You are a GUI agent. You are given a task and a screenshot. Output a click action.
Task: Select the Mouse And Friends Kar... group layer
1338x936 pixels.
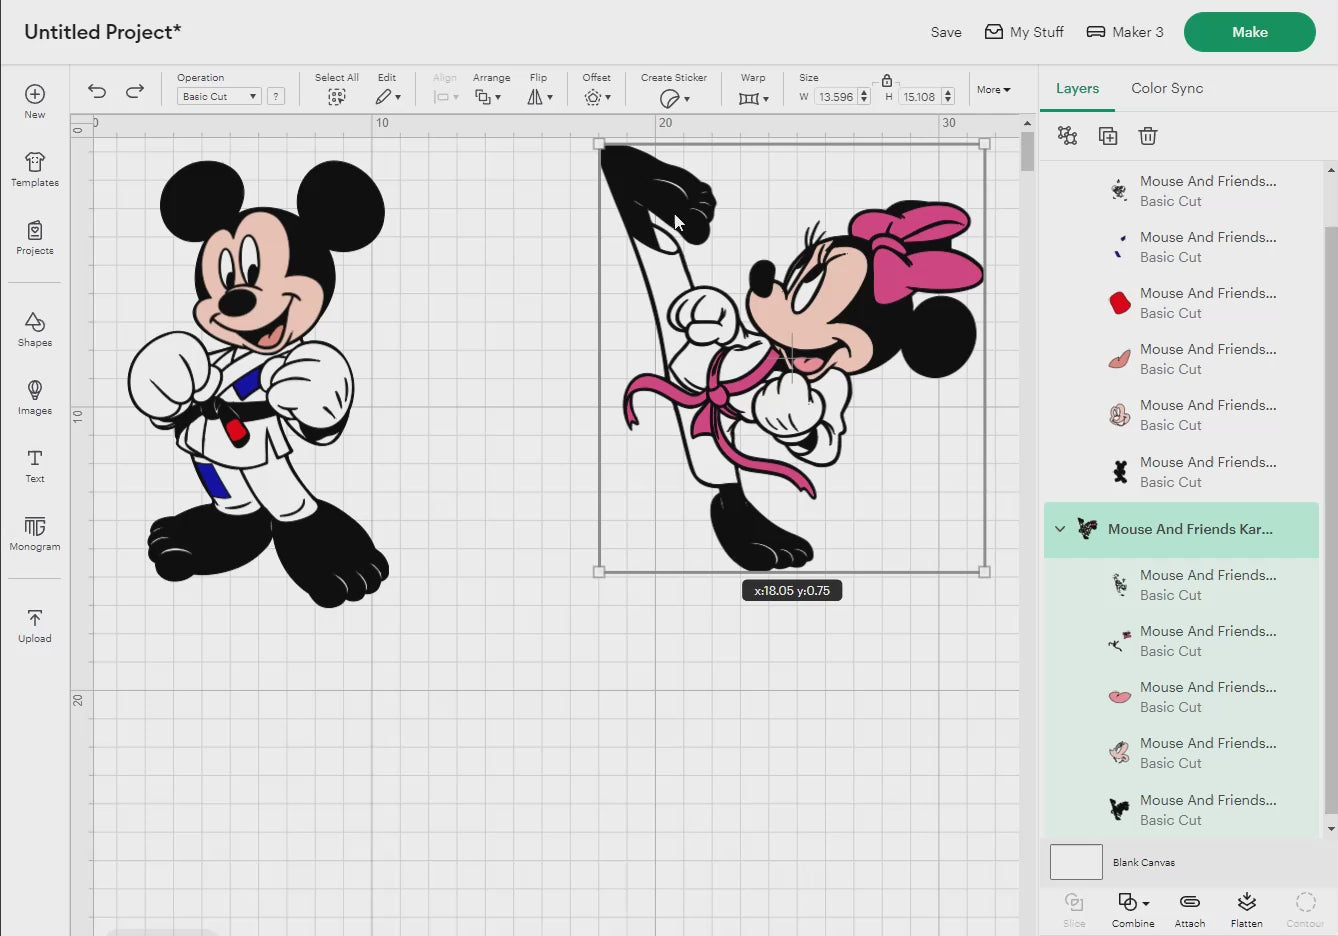coord(1182,529)
